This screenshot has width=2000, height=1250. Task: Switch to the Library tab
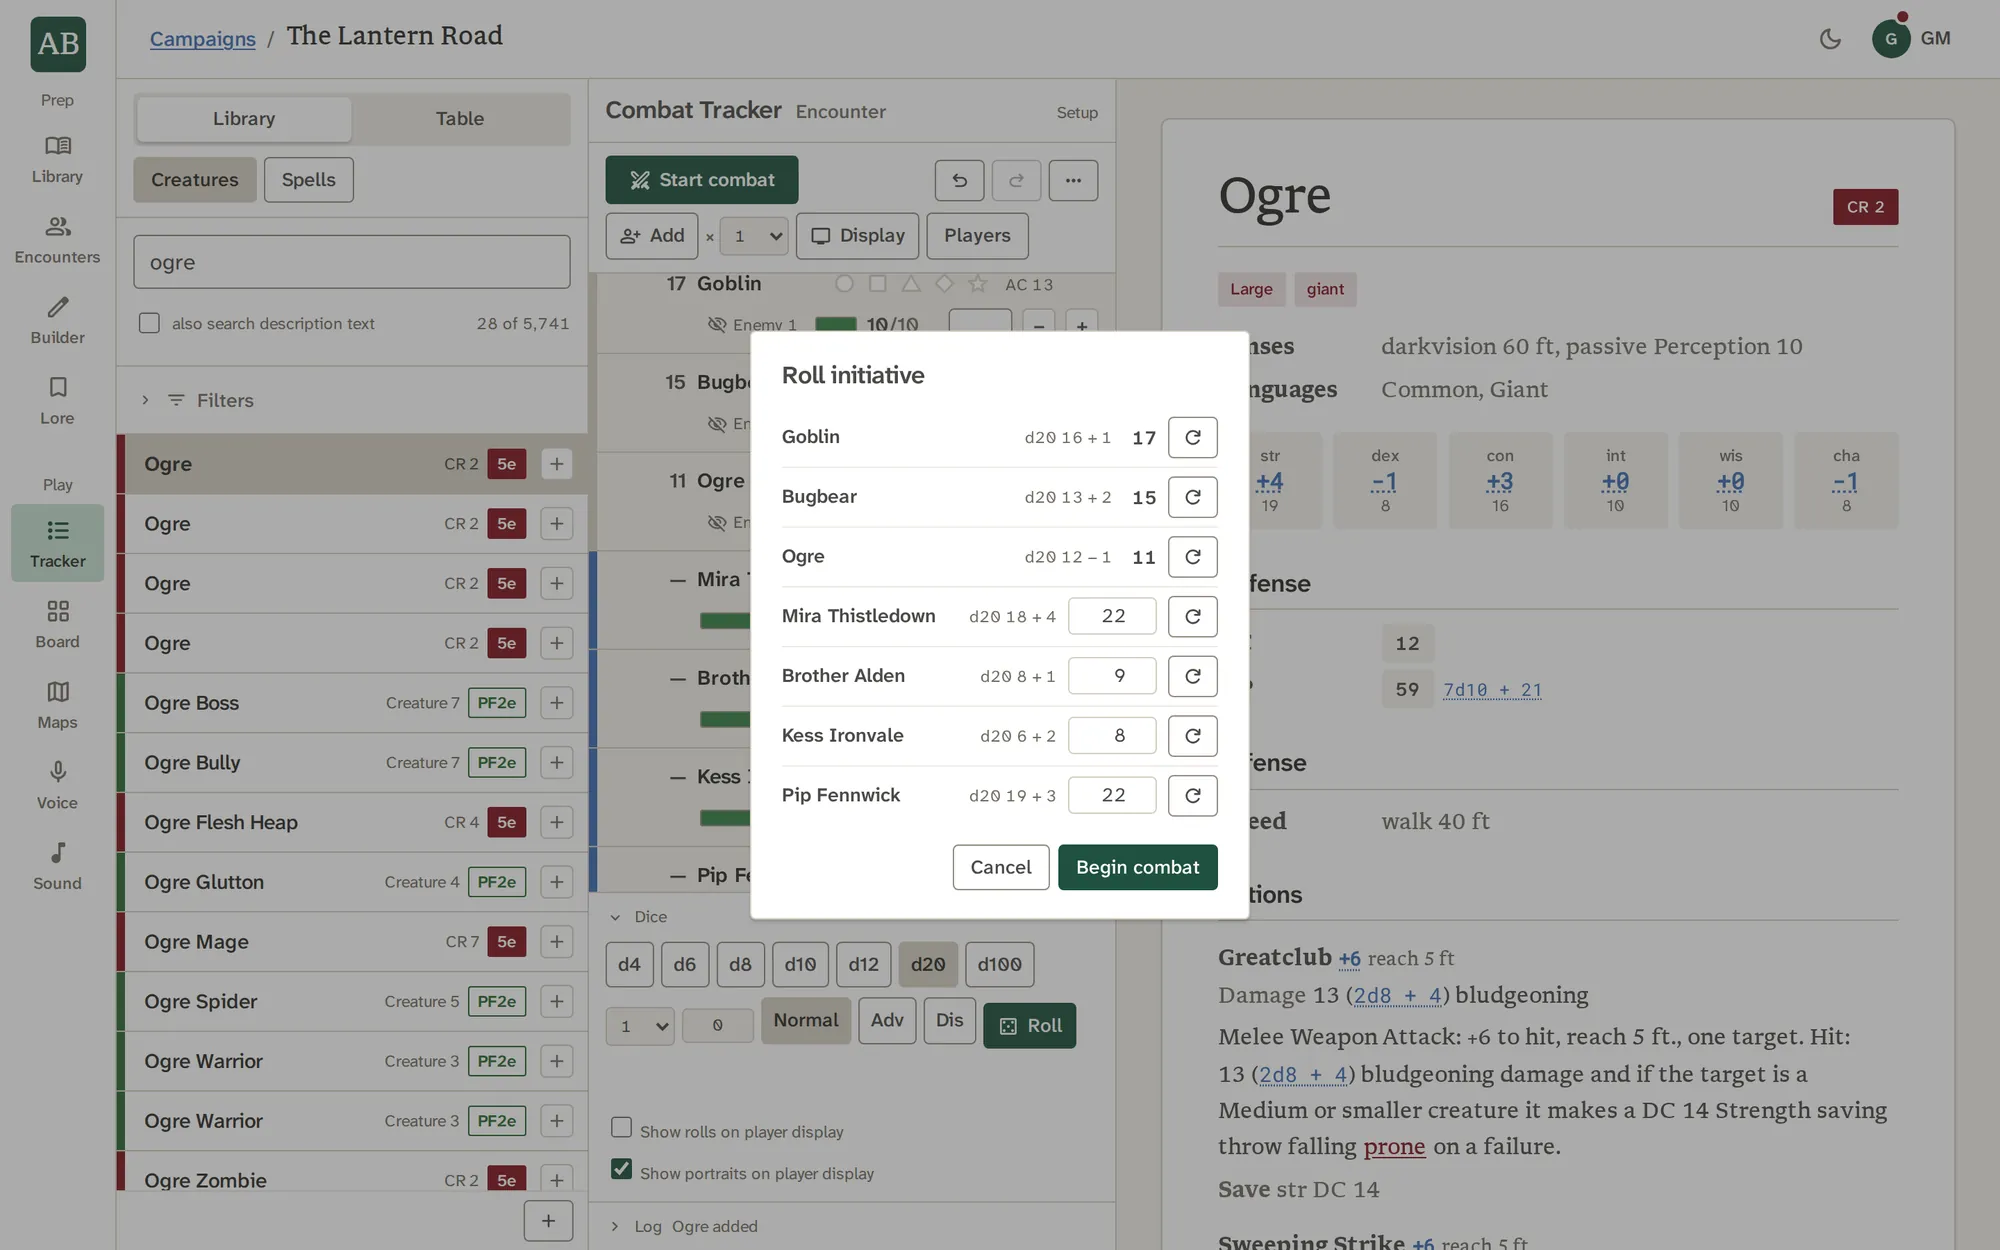point(244,119)
